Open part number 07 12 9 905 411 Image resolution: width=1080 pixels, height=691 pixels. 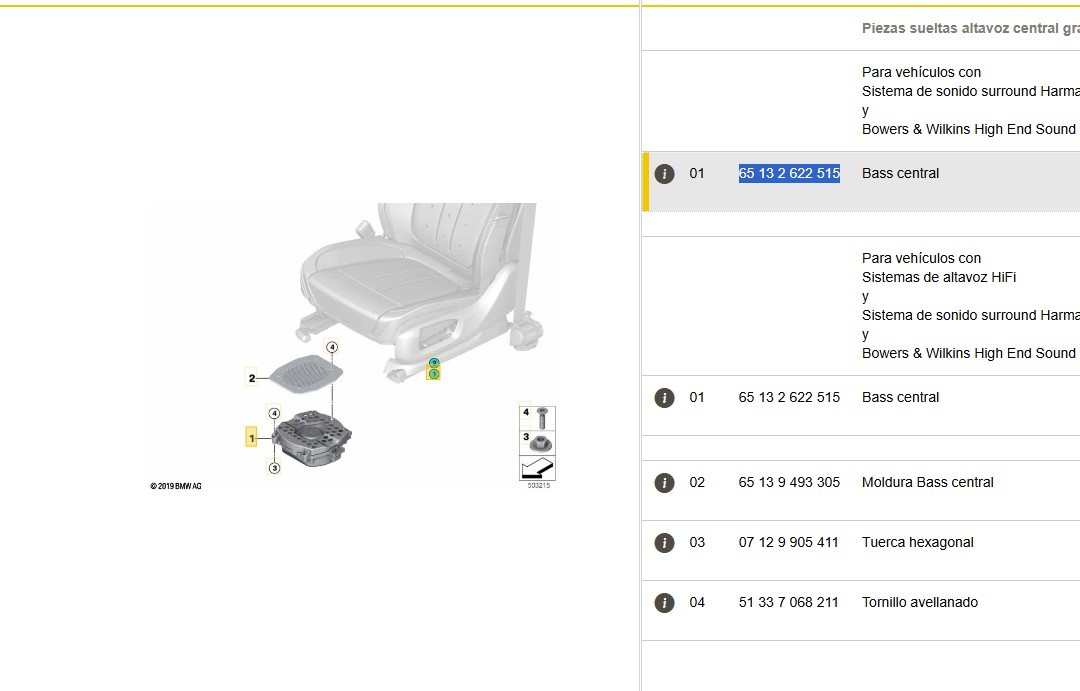click(789, 543)
